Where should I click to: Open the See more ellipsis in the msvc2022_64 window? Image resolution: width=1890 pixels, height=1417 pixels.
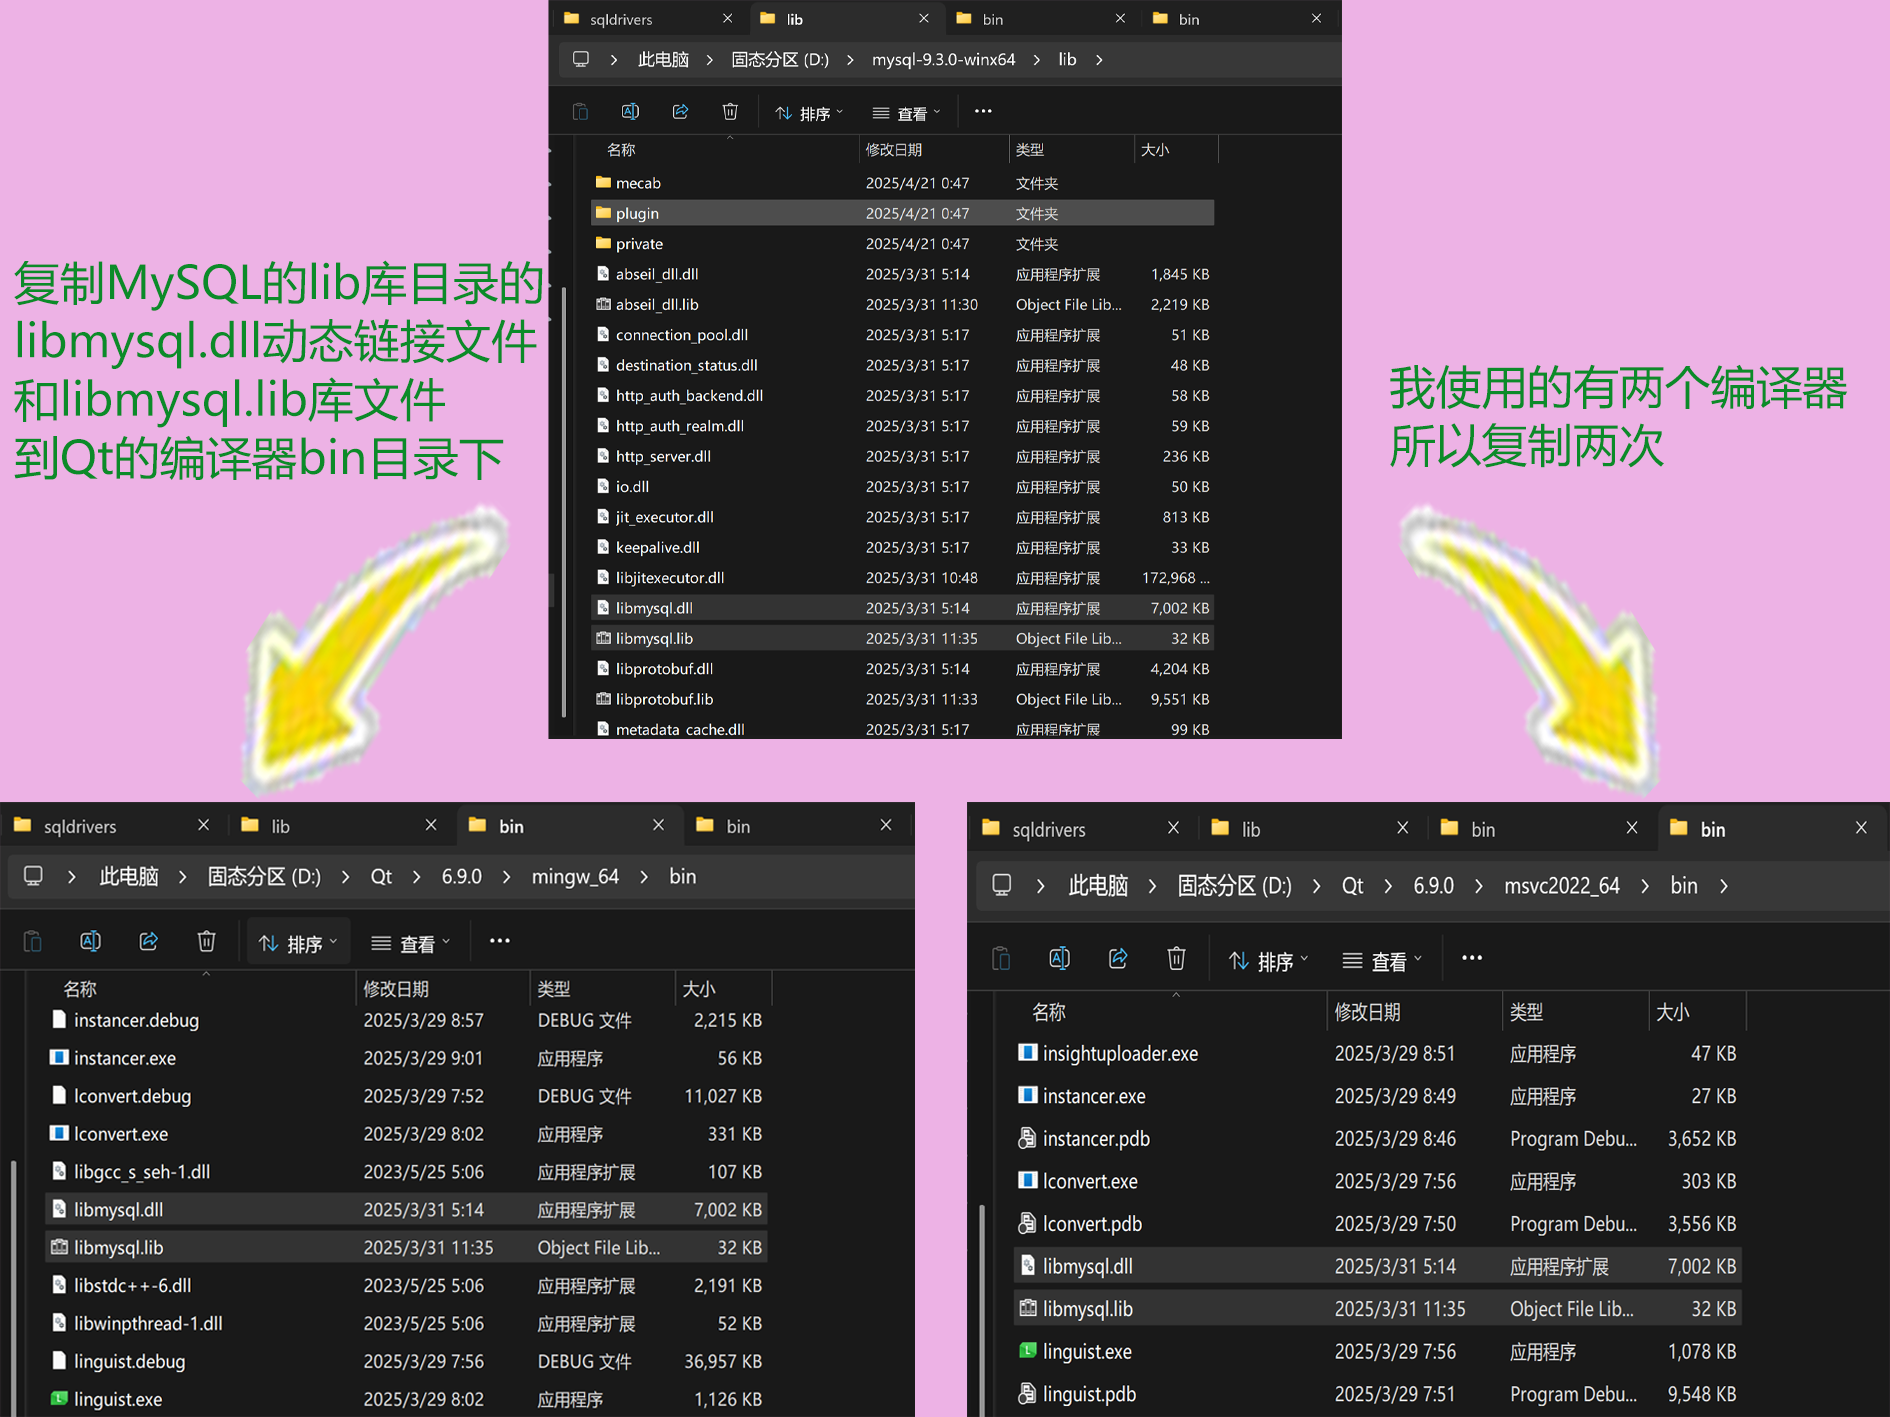click(1471, 958)
